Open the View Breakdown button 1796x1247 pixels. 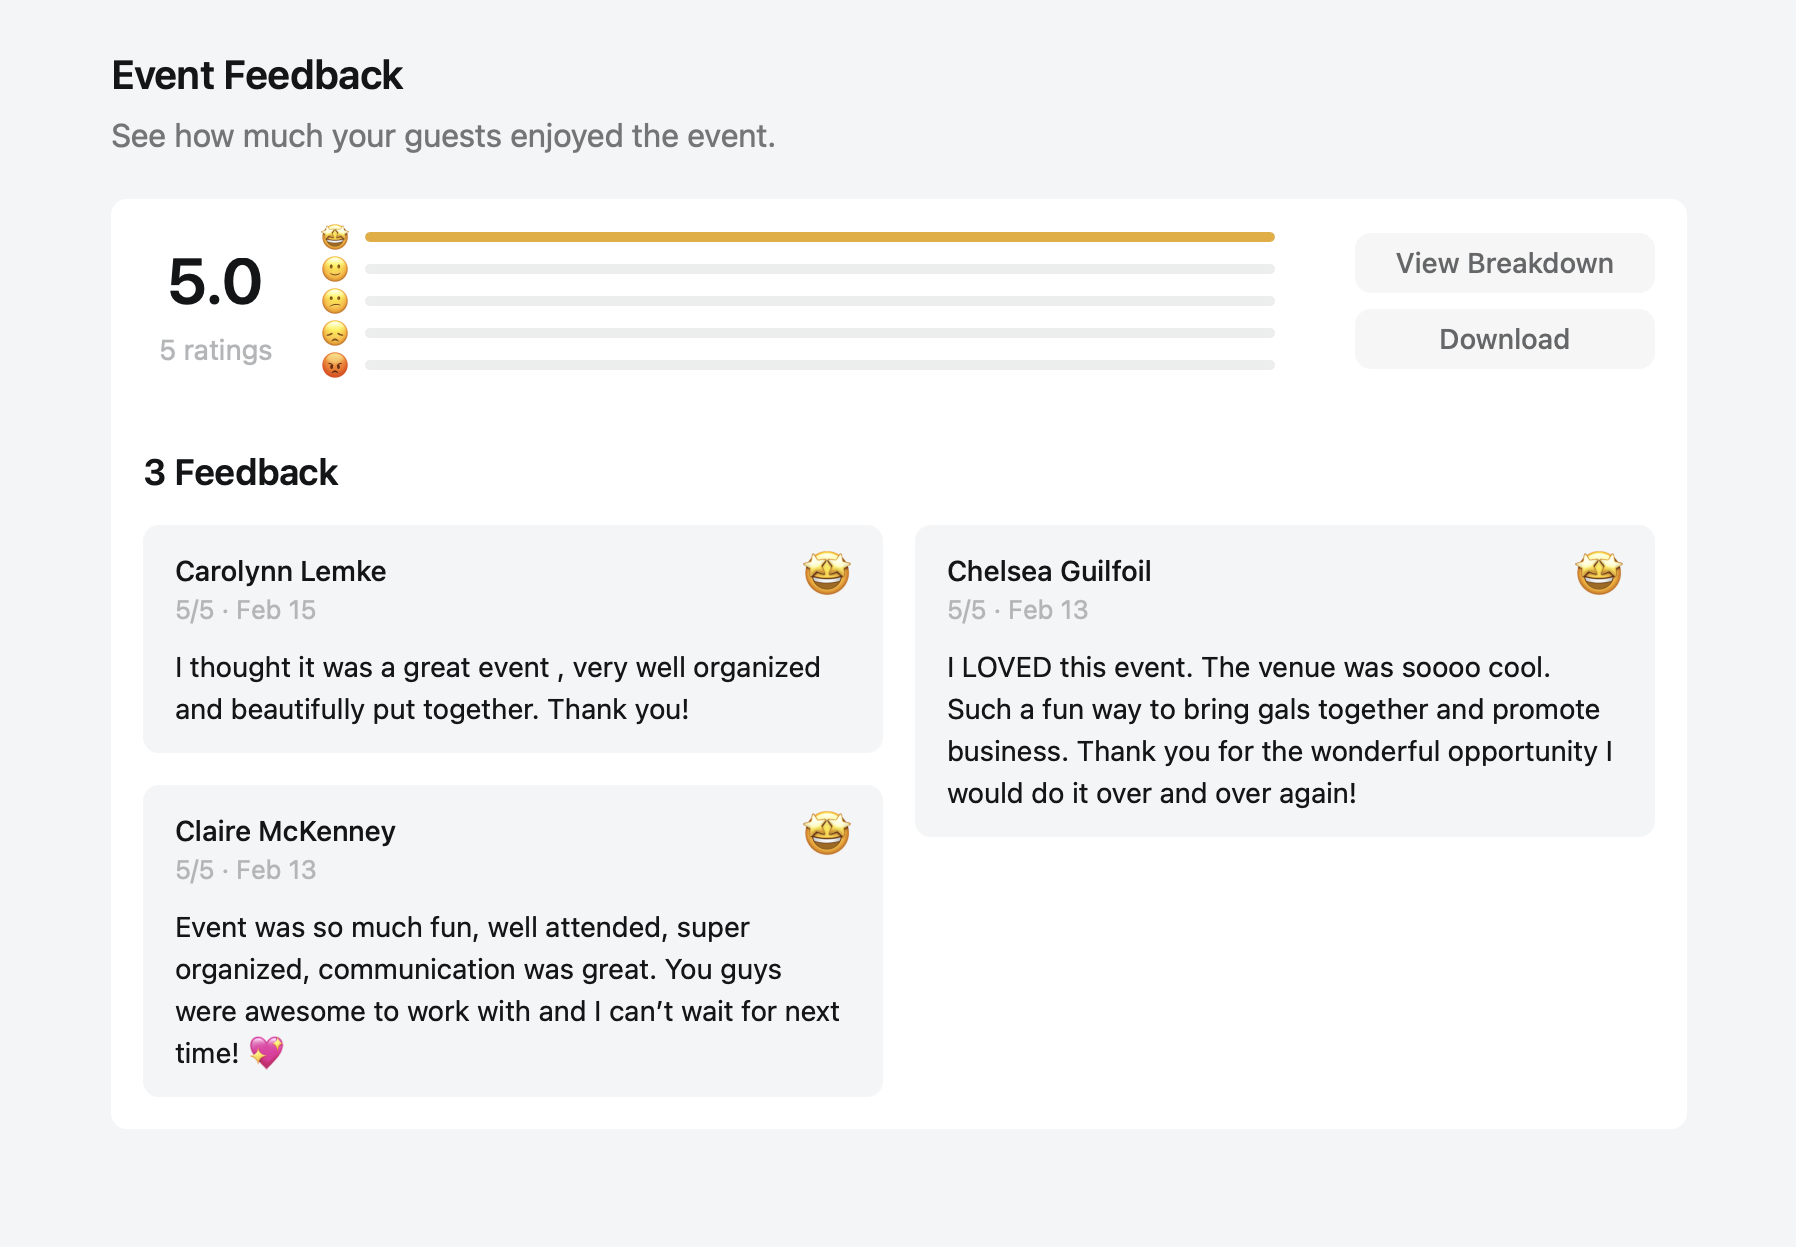click(x=1504, y=263)
